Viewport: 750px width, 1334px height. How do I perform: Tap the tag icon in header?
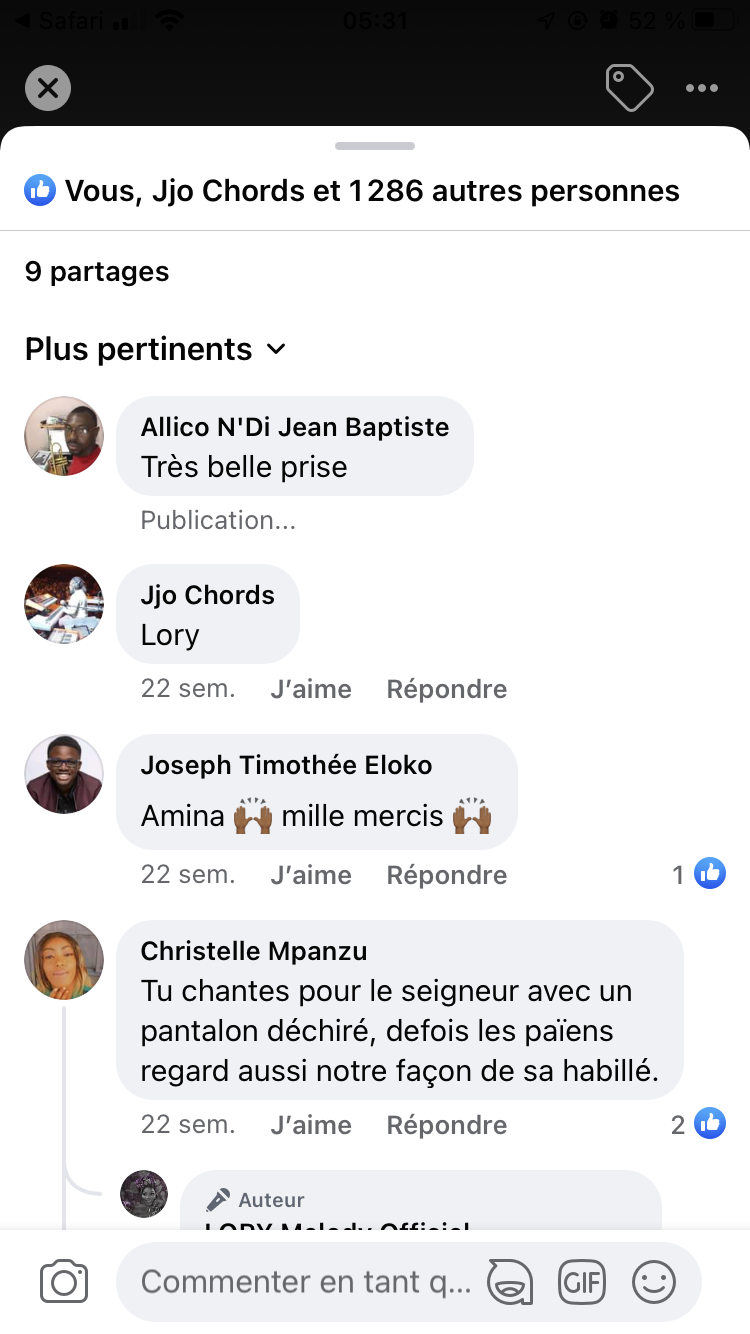click(629, 88)
